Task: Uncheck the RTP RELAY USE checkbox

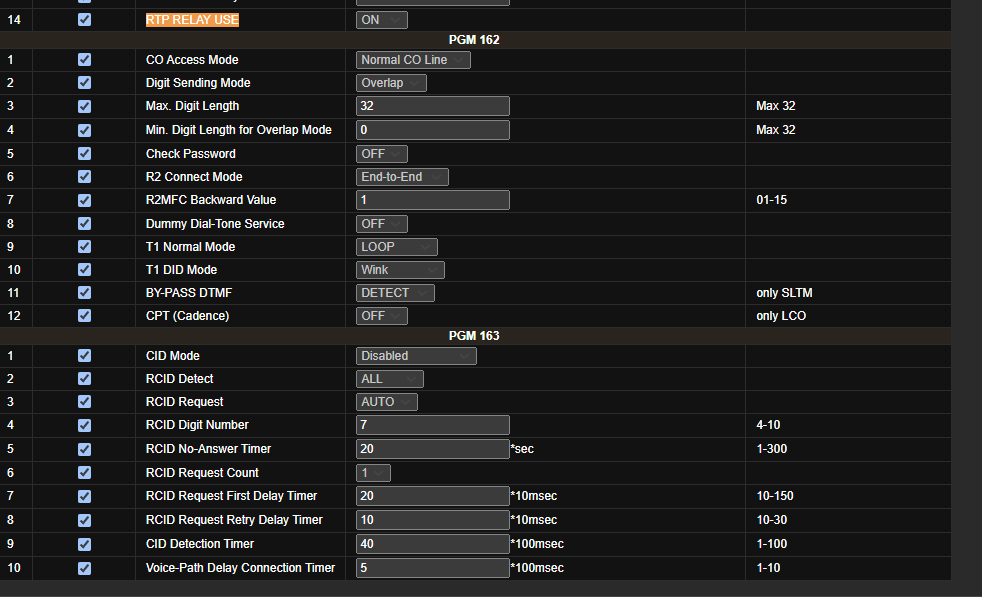Action: click(x=84, y=20)
